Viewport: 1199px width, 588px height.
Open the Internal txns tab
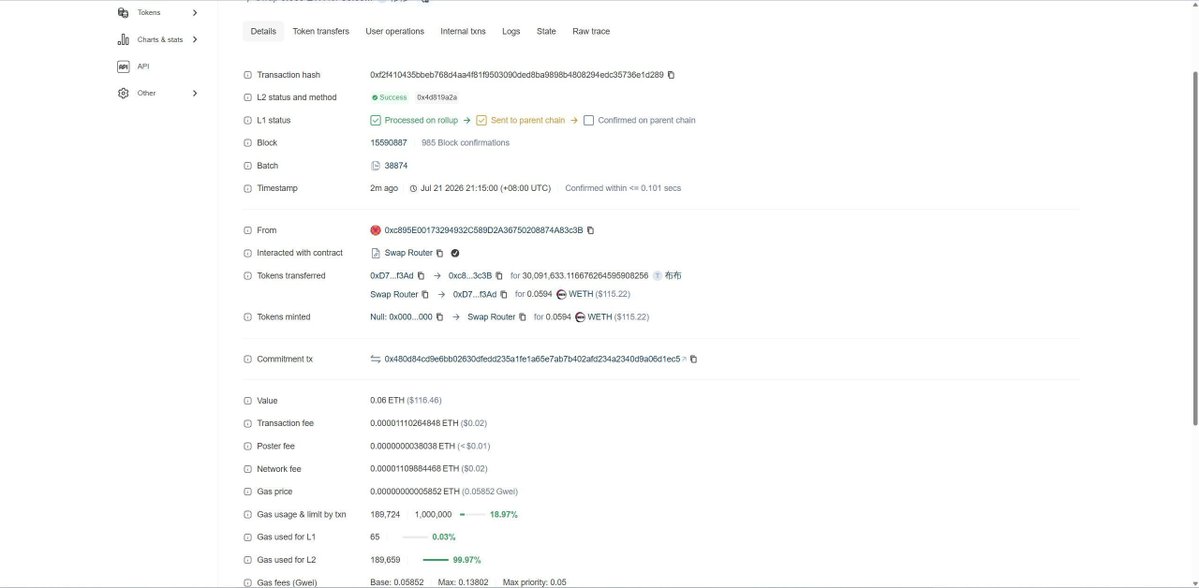point(463,31)
